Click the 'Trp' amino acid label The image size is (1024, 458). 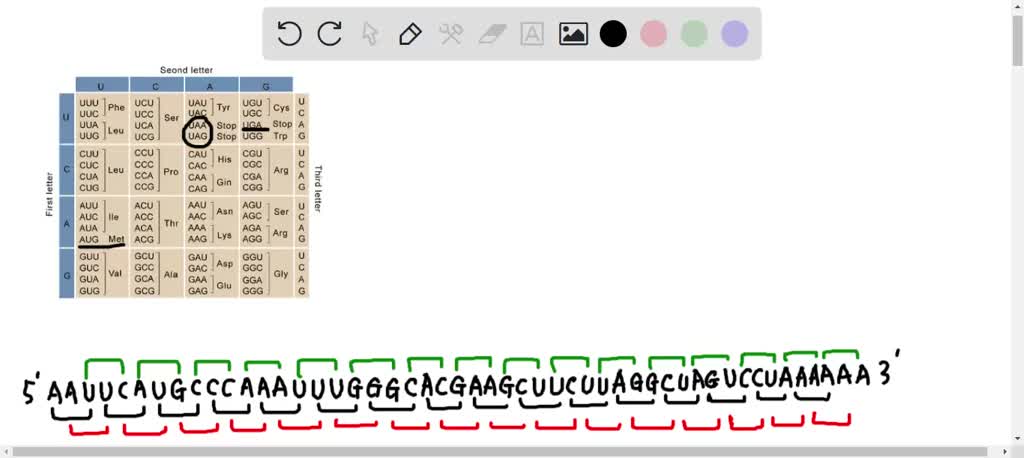(281, 136)
